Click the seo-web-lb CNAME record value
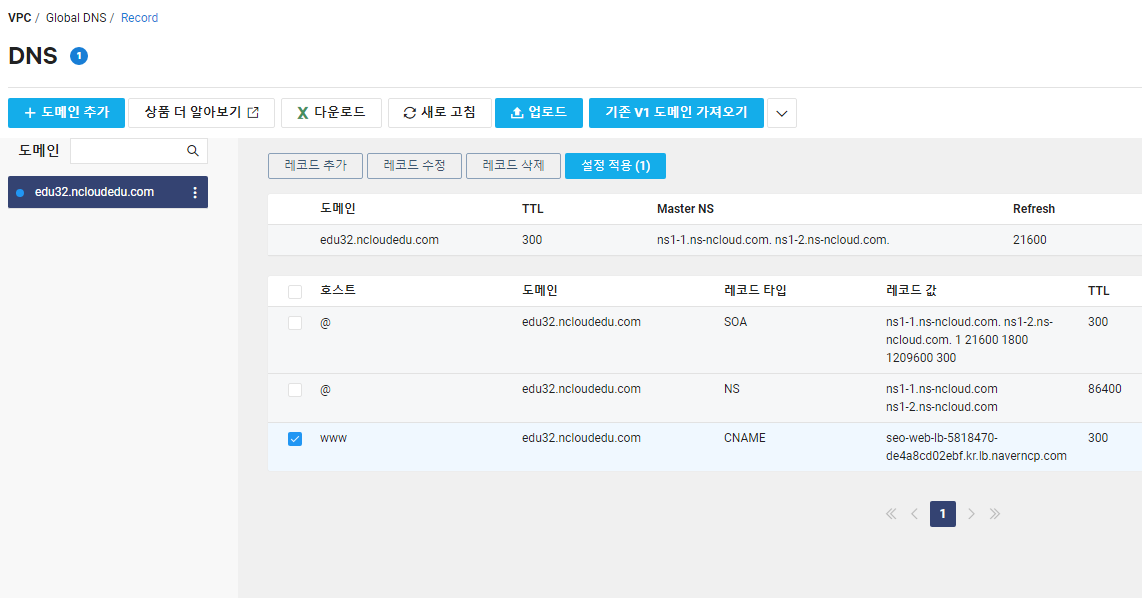This screenshot has width=1142, height=598. click(976, 447)
